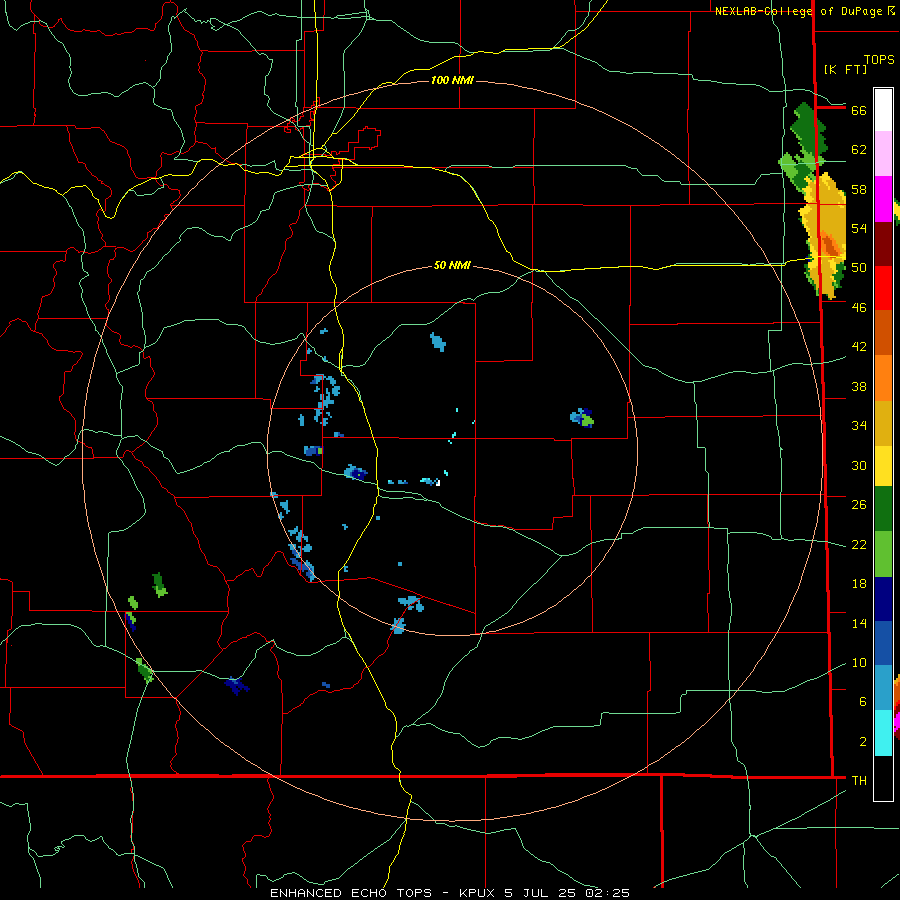Image resolution: width=900 pixels, height=900 pixels.
Task: Select the yellow legend swatch
Action: 883,466
